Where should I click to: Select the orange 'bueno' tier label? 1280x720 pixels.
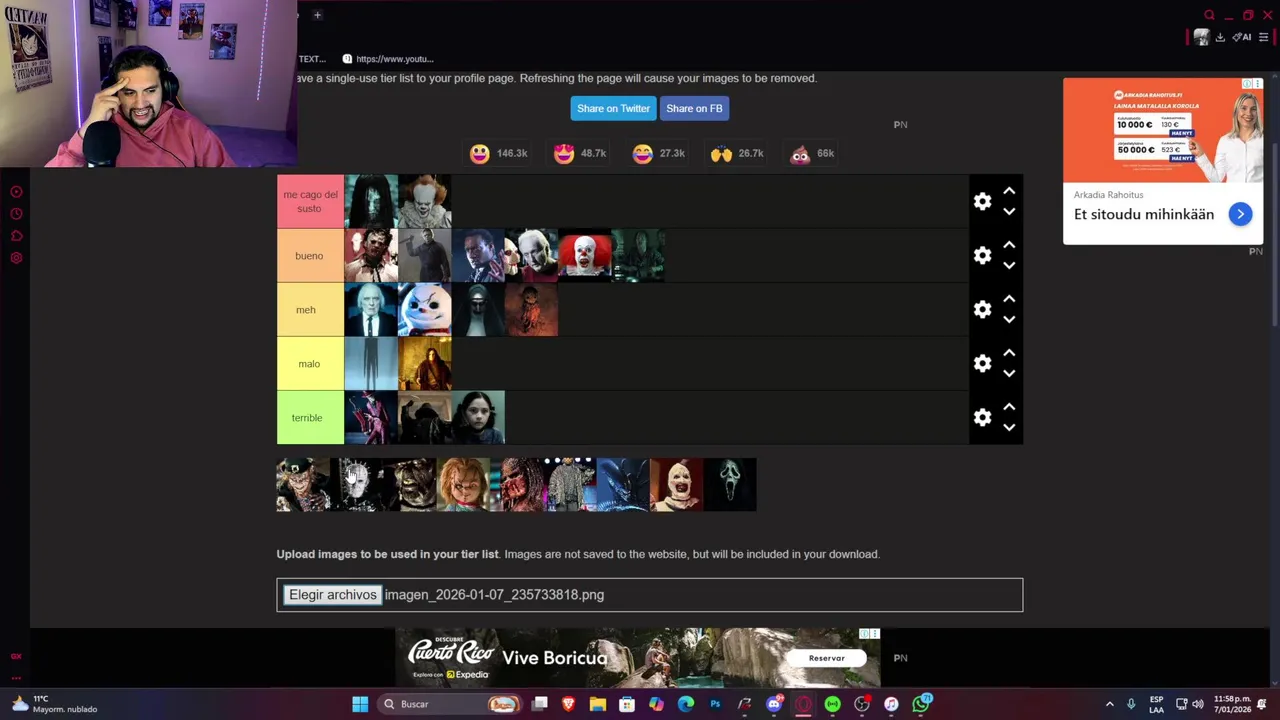[310, 256]
